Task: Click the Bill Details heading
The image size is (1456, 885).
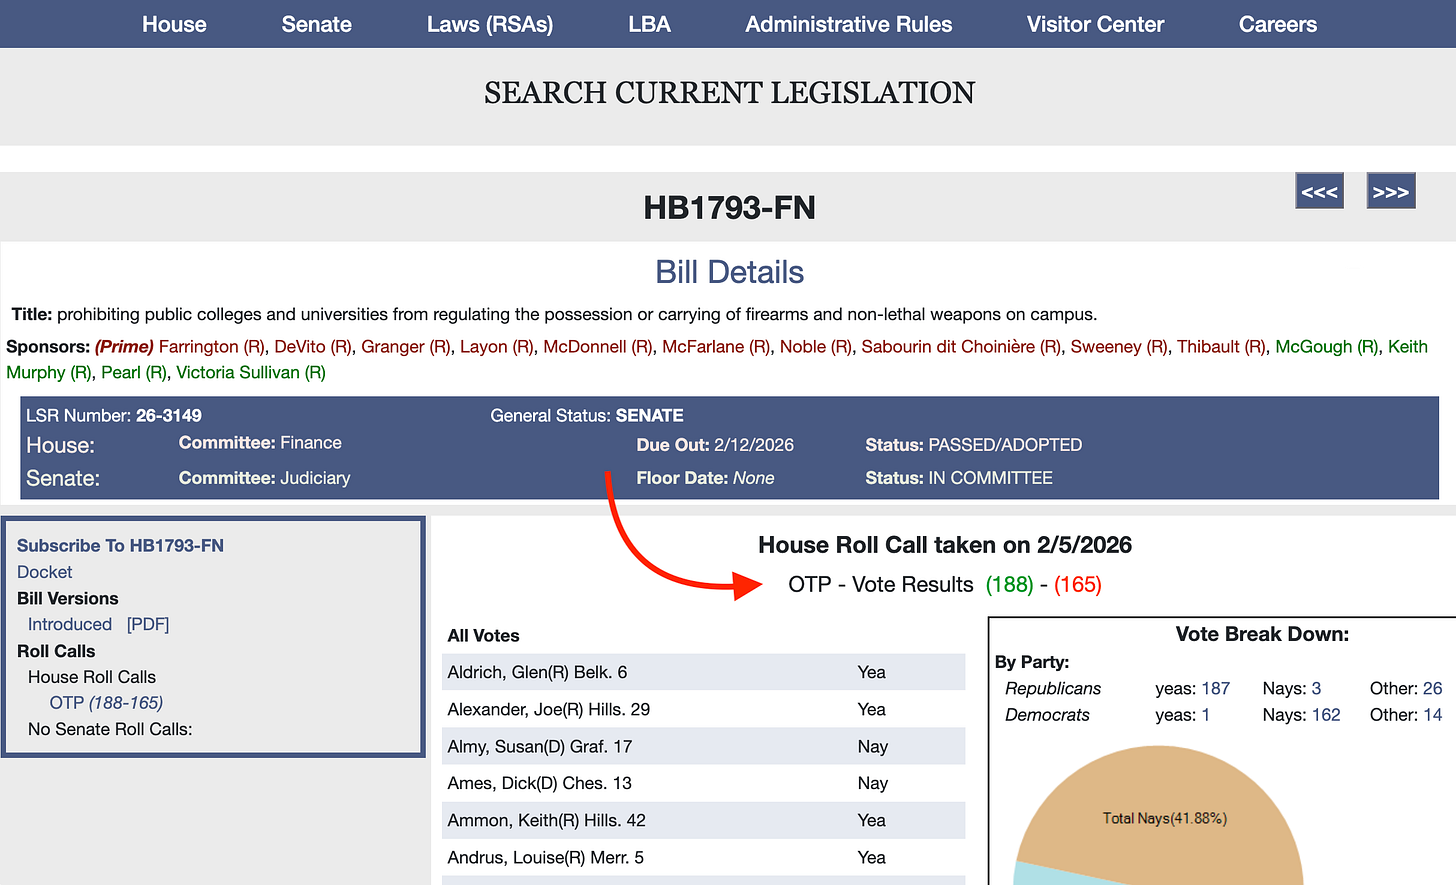Action: [x=729, y=272]
